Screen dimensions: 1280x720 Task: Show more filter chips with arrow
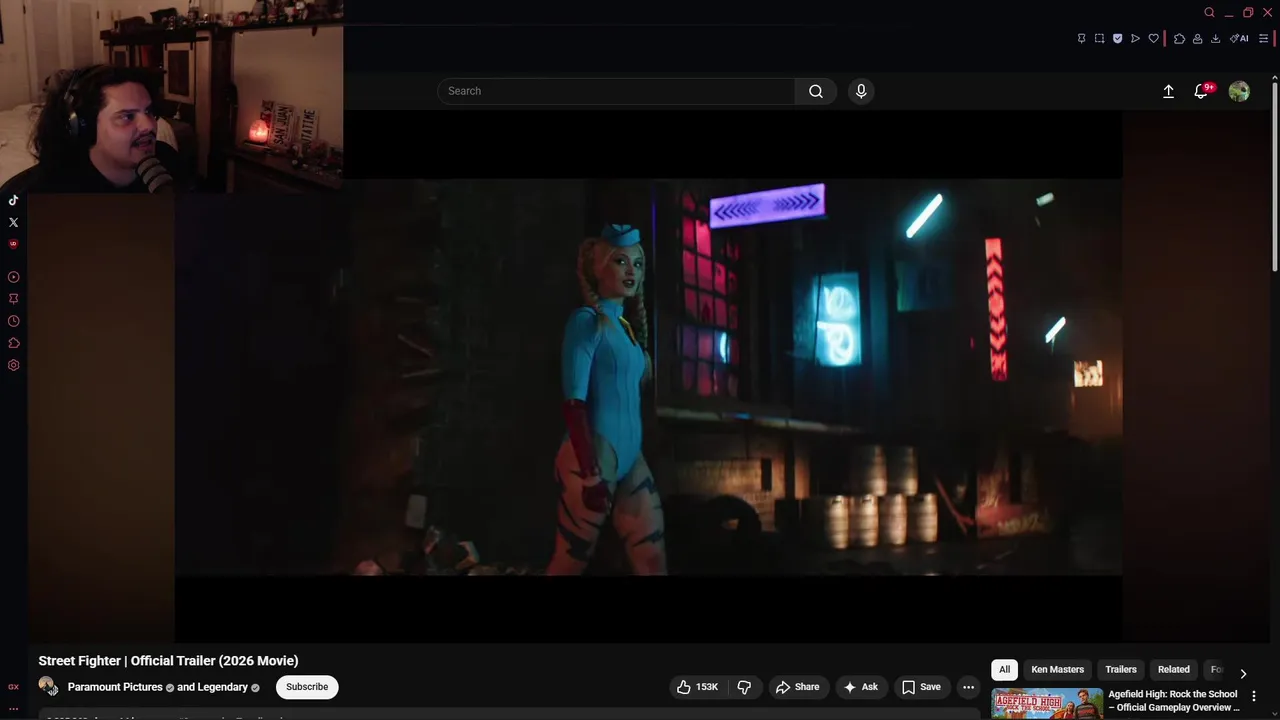point(1243,674)
